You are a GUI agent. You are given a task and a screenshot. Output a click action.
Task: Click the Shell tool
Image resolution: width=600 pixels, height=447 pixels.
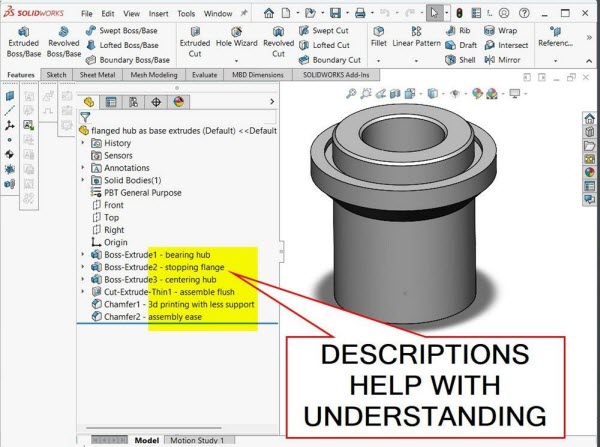click(x=460, y=60)
